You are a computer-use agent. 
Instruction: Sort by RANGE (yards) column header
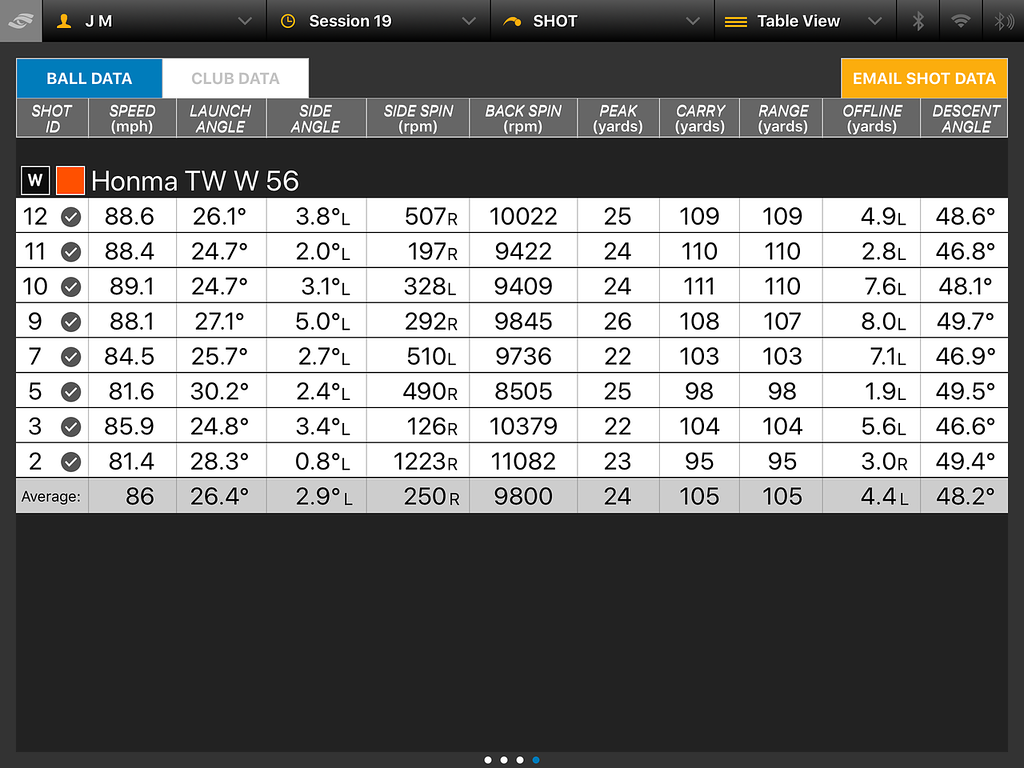781,118
